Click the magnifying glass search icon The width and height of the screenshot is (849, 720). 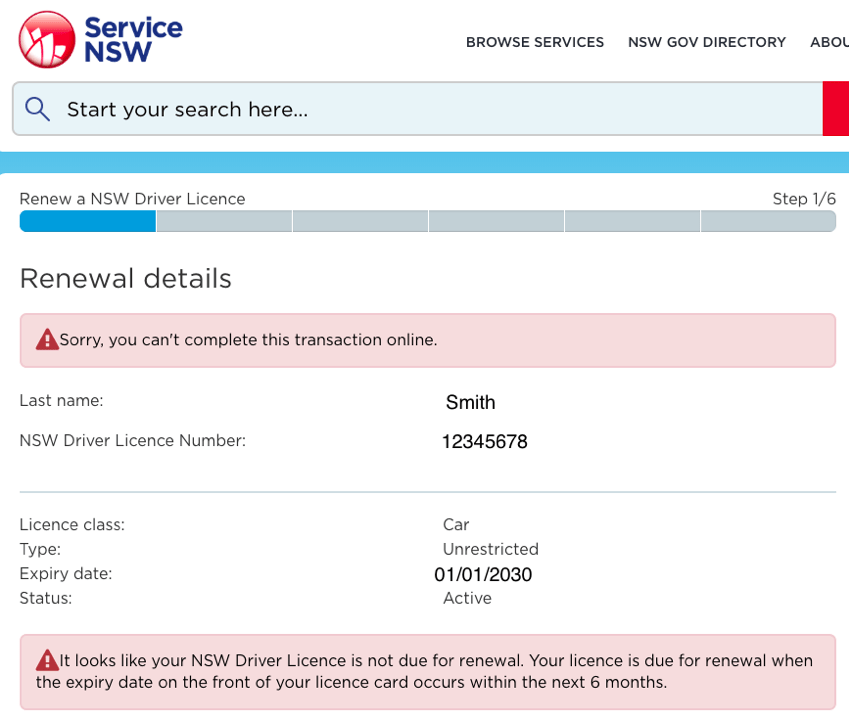pos(37,109)
